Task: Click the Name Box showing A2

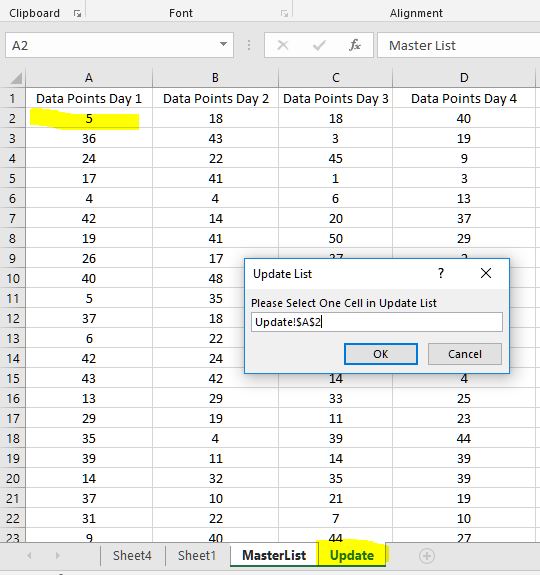Action: tap(119, 45)
